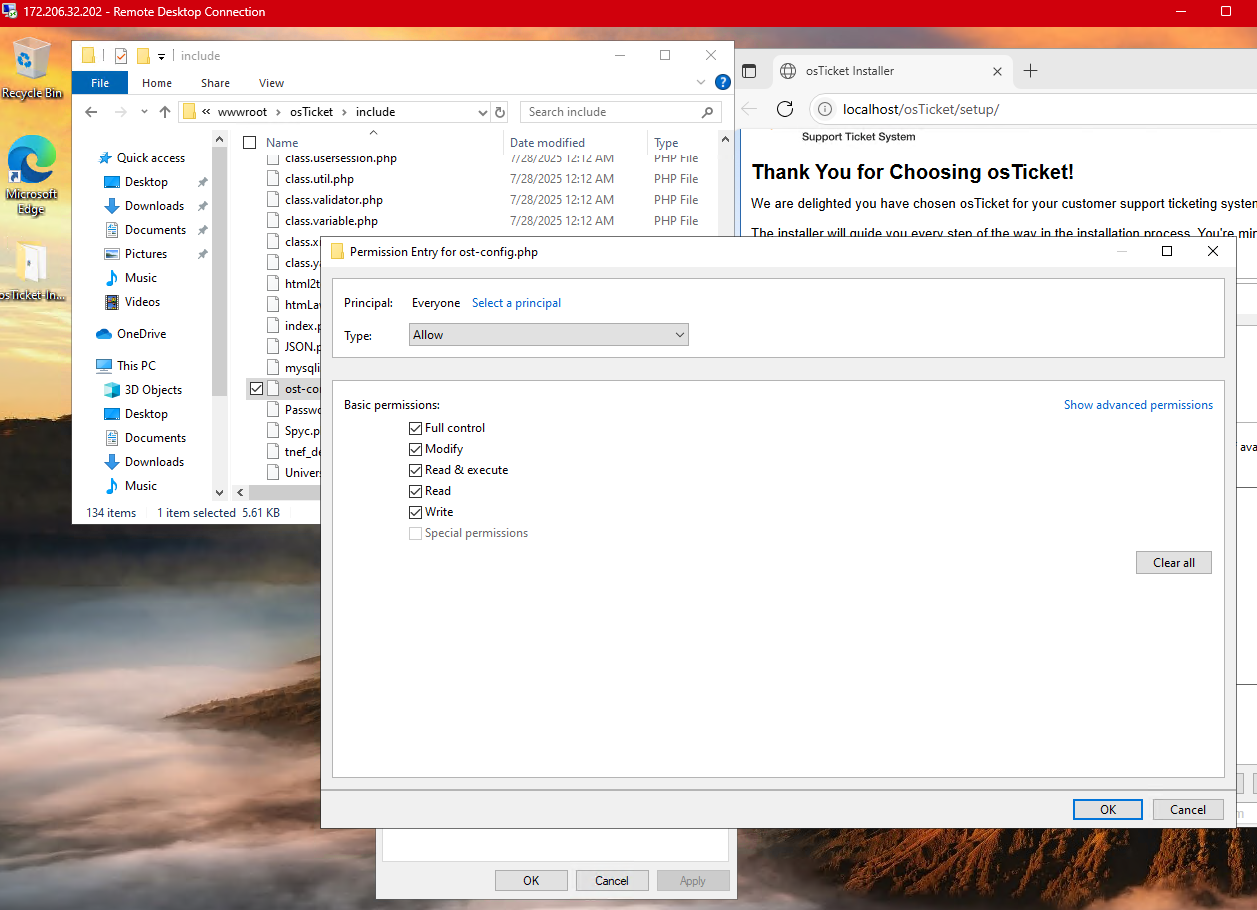Go back in File Explorer
Viewport: 1257px width, 910px height.
91,112
